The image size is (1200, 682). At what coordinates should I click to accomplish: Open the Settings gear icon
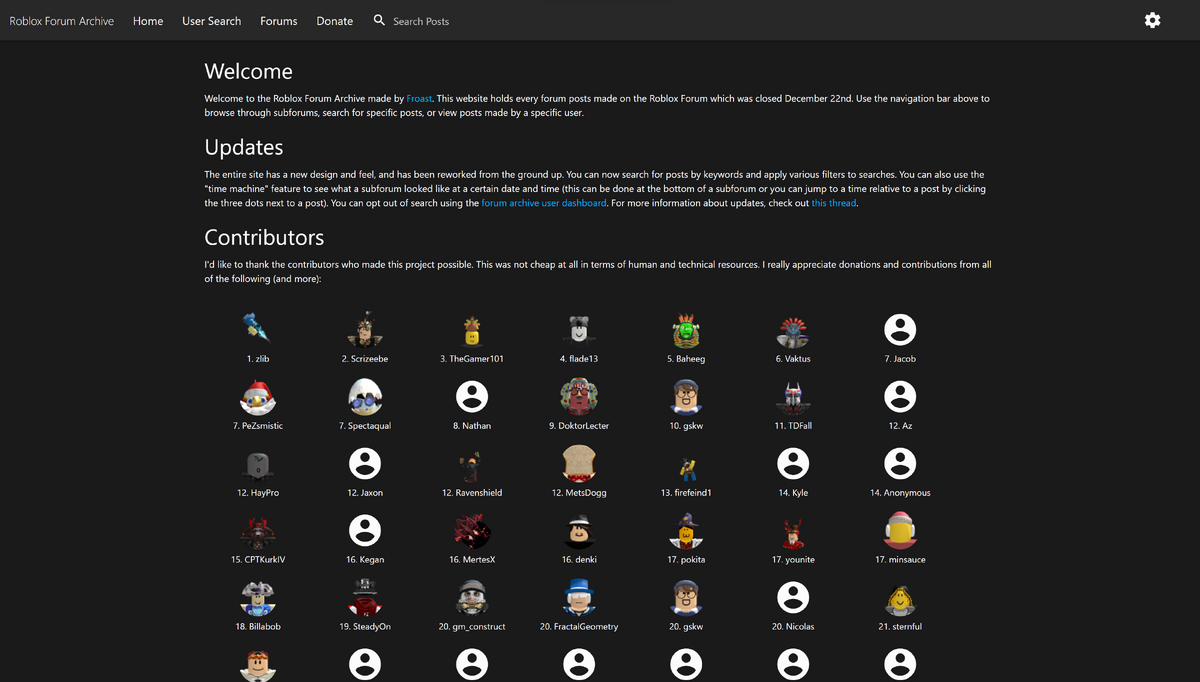pyautogui.click(x=1152, y=20)
